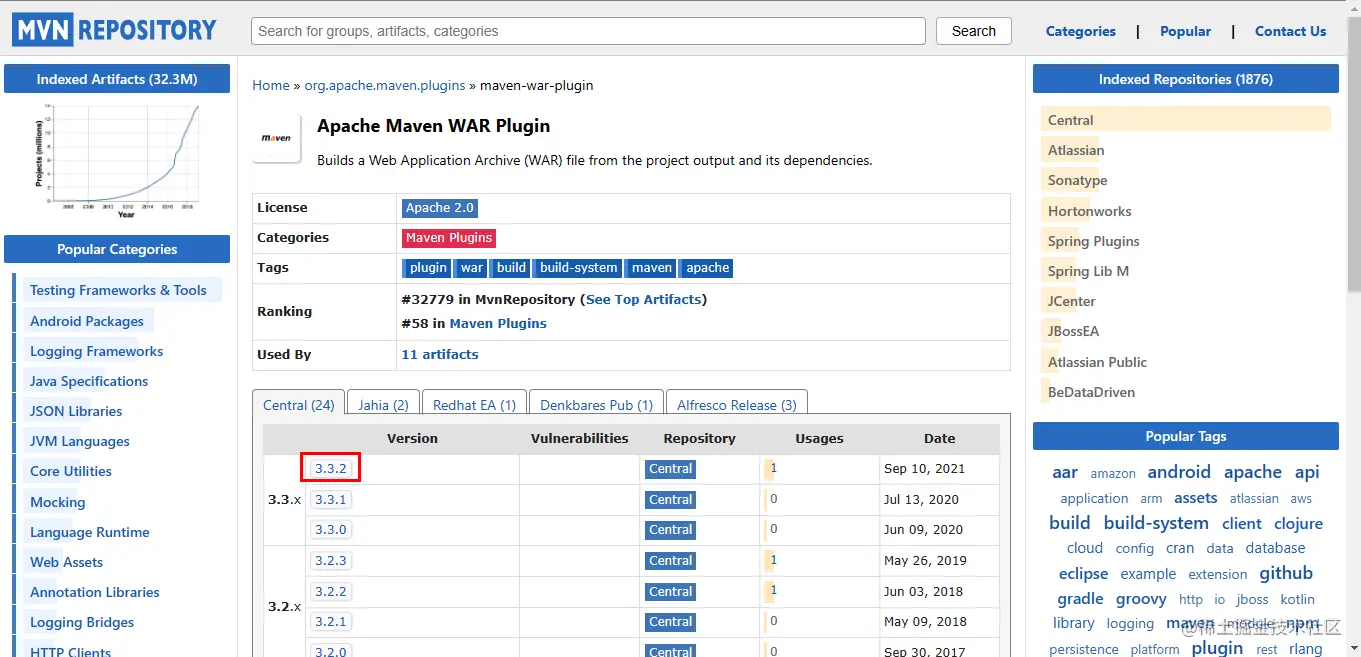1361x657 pixels.
Task: Go to Home breadcrumb link
Action: [271, 85]
